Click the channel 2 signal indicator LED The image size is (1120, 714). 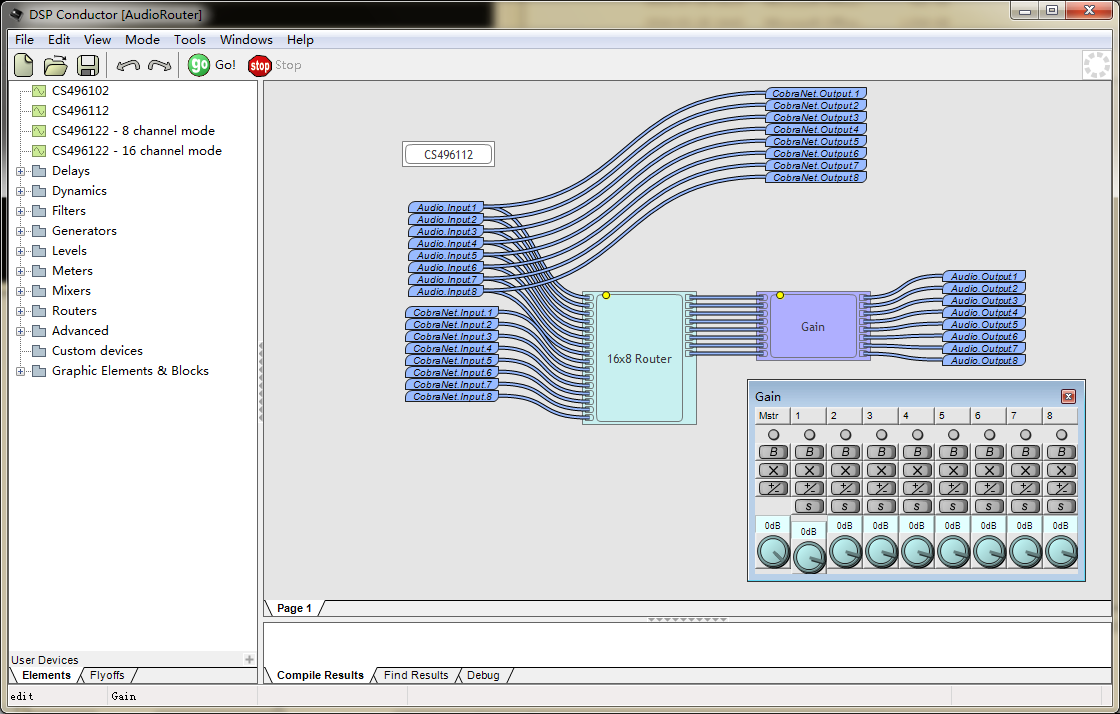(845, 435)
